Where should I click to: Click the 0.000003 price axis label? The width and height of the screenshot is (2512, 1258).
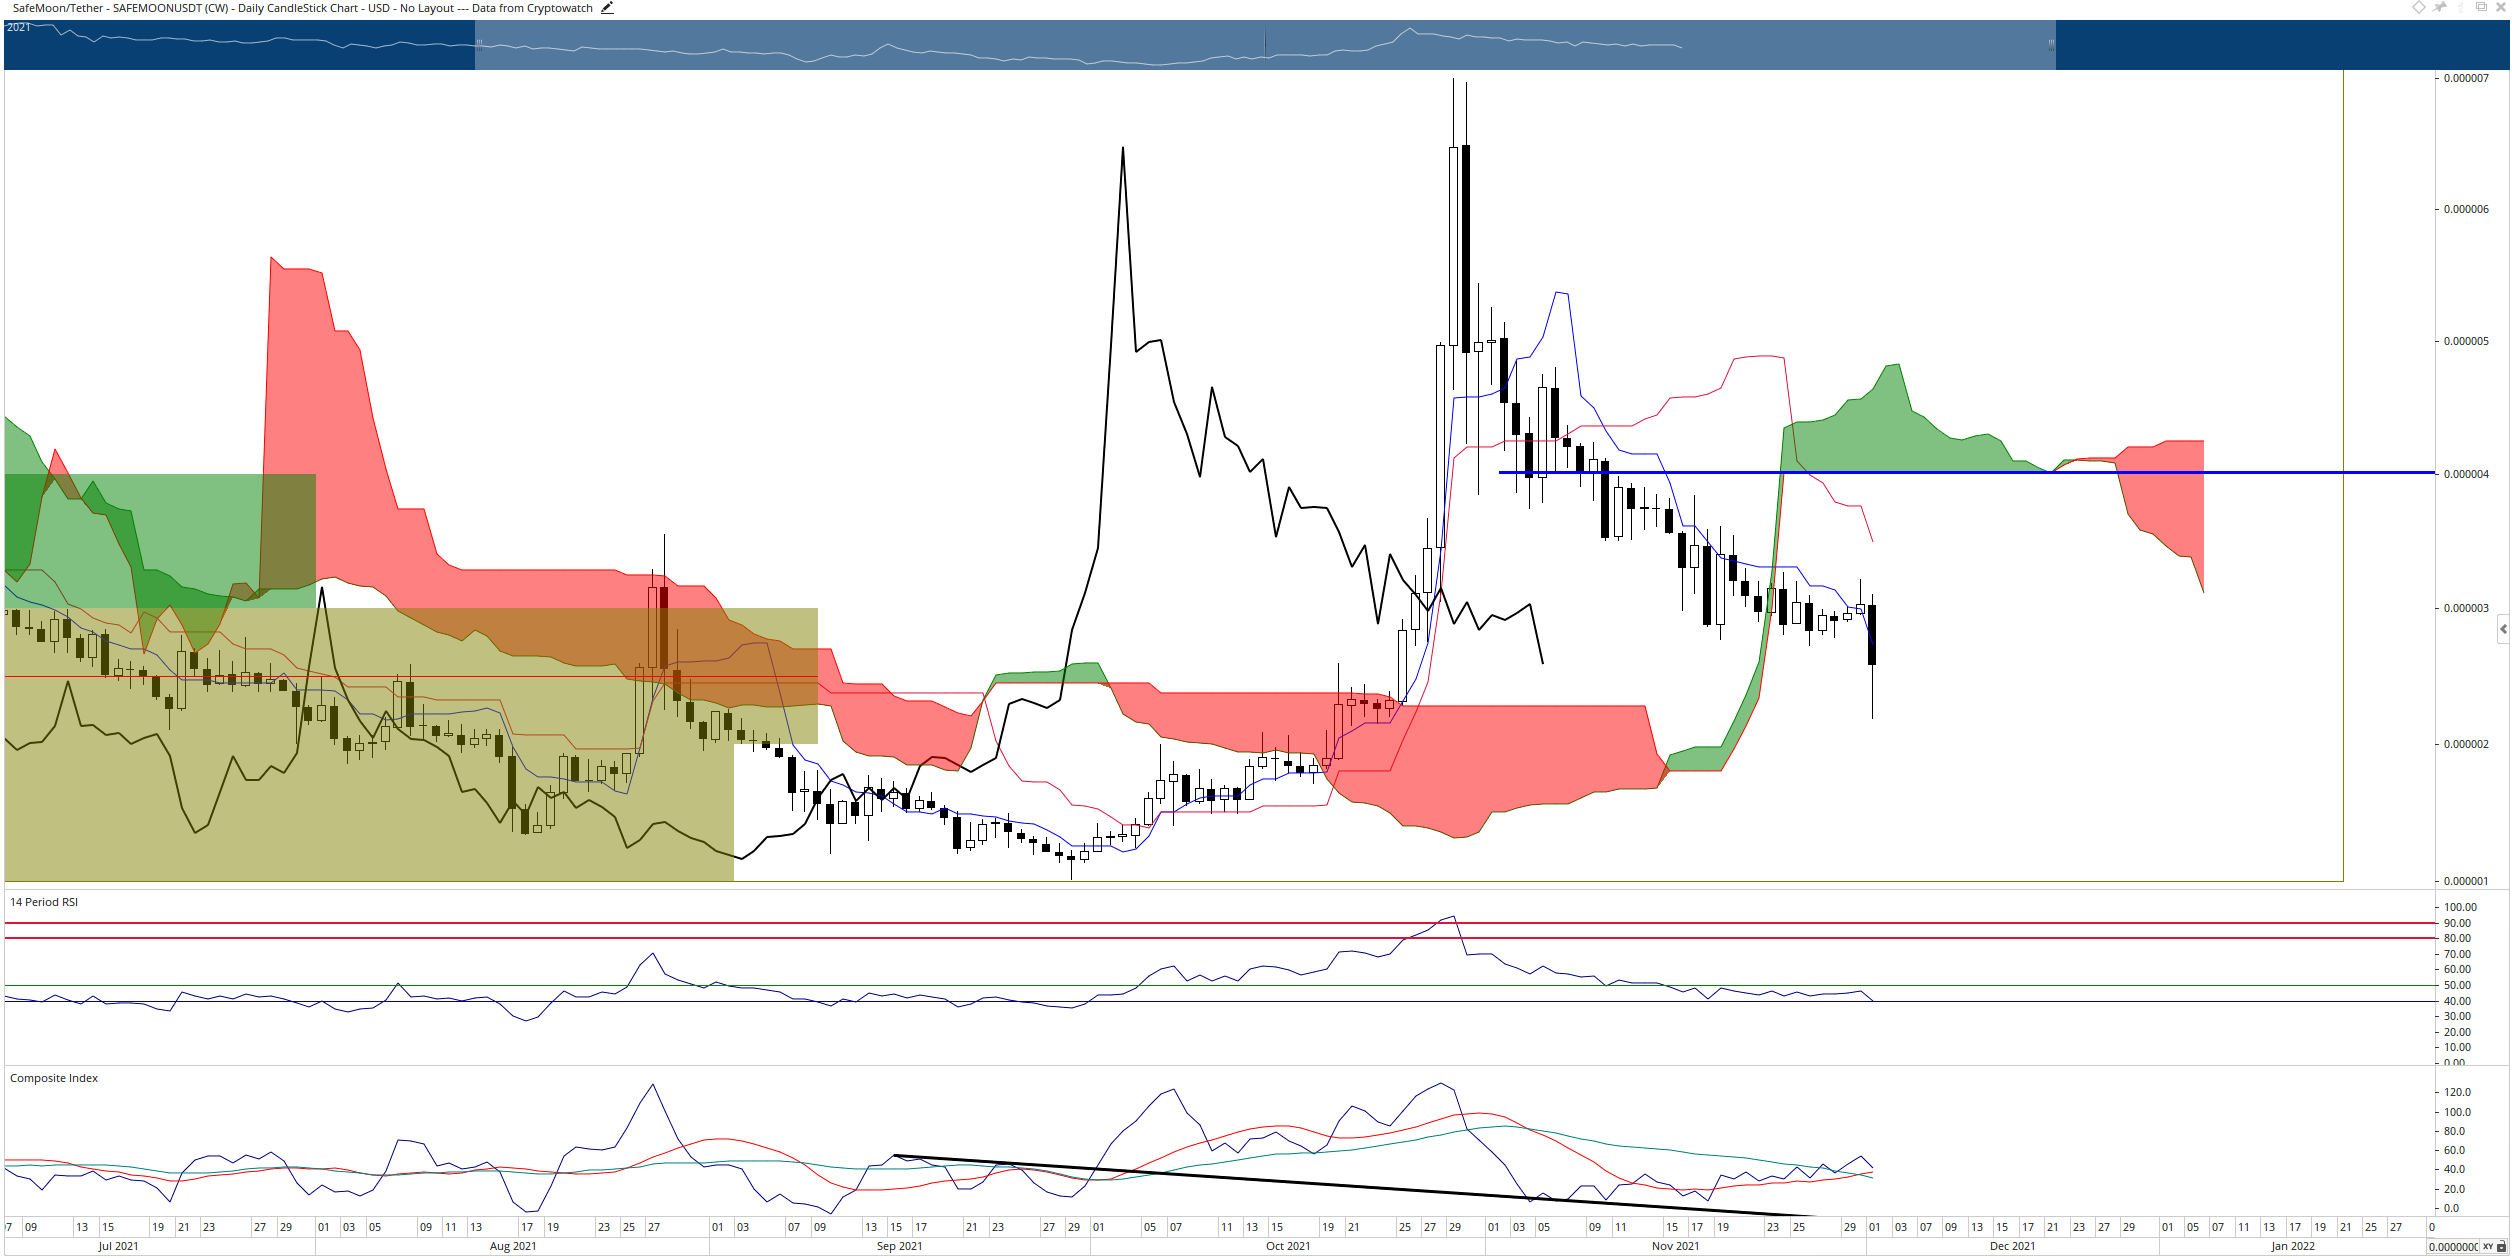tap(2466, 608)
